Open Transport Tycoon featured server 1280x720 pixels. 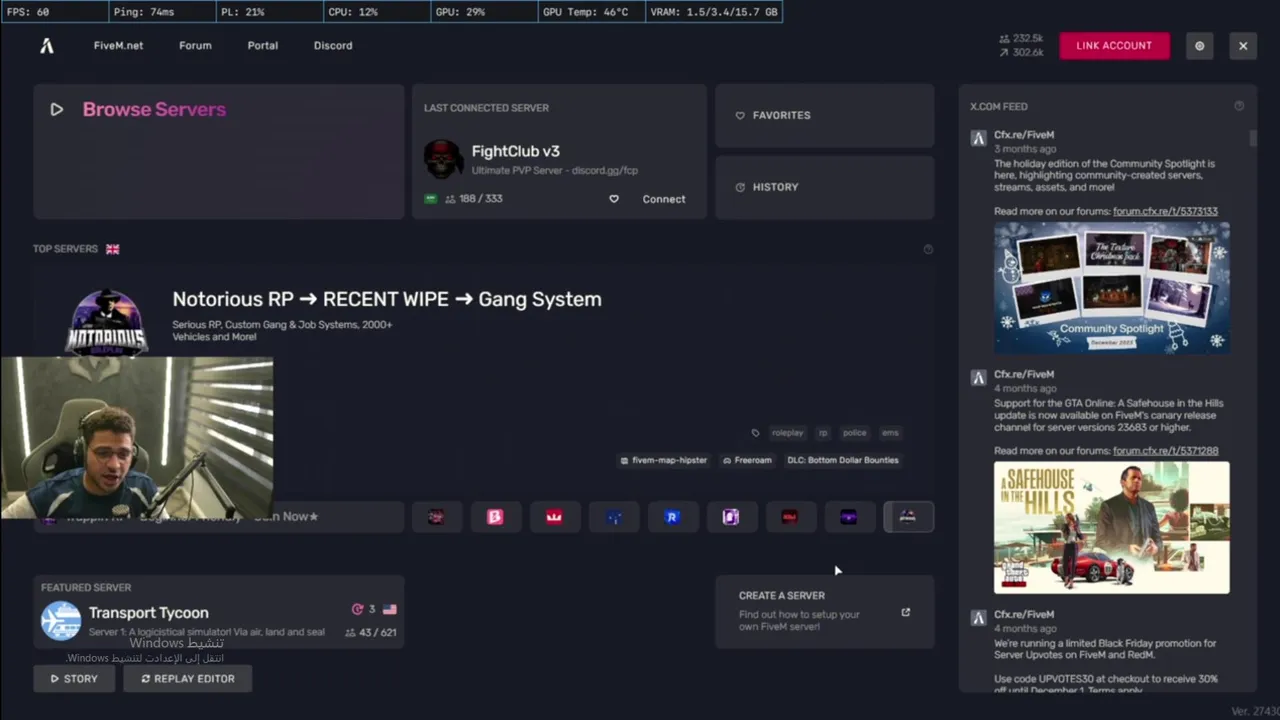(x=219, y=611)
